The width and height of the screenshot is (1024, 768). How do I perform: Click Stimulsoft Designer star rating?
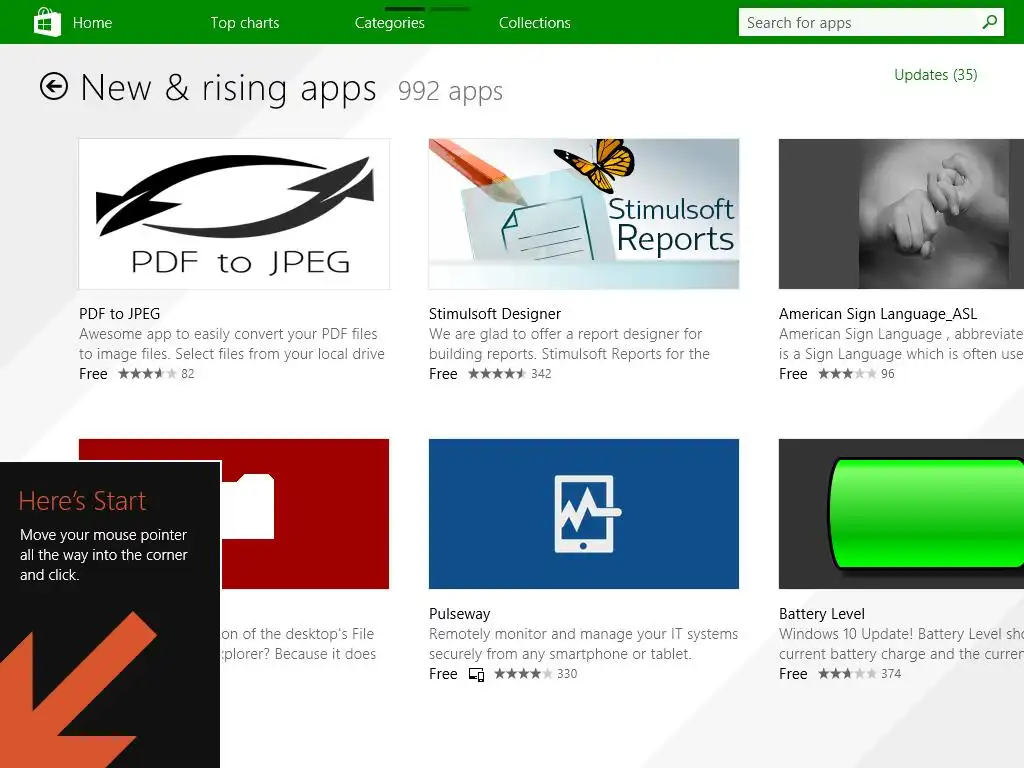(497, 374)
